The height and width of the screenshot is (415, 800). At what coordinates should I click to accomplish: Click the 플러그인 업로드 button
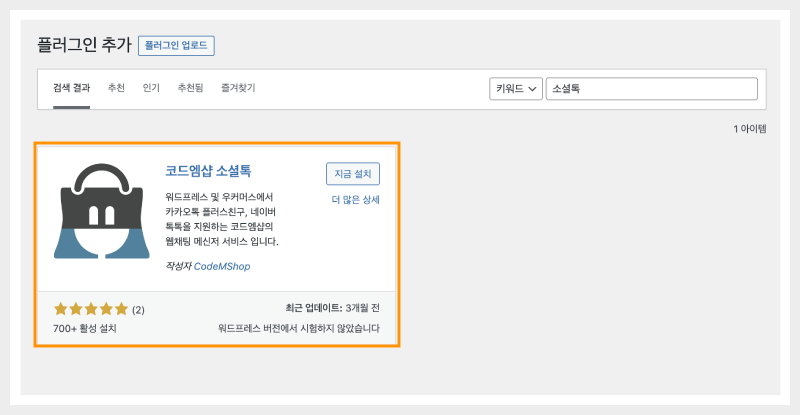pyautogui.click(x=176, y=45)
